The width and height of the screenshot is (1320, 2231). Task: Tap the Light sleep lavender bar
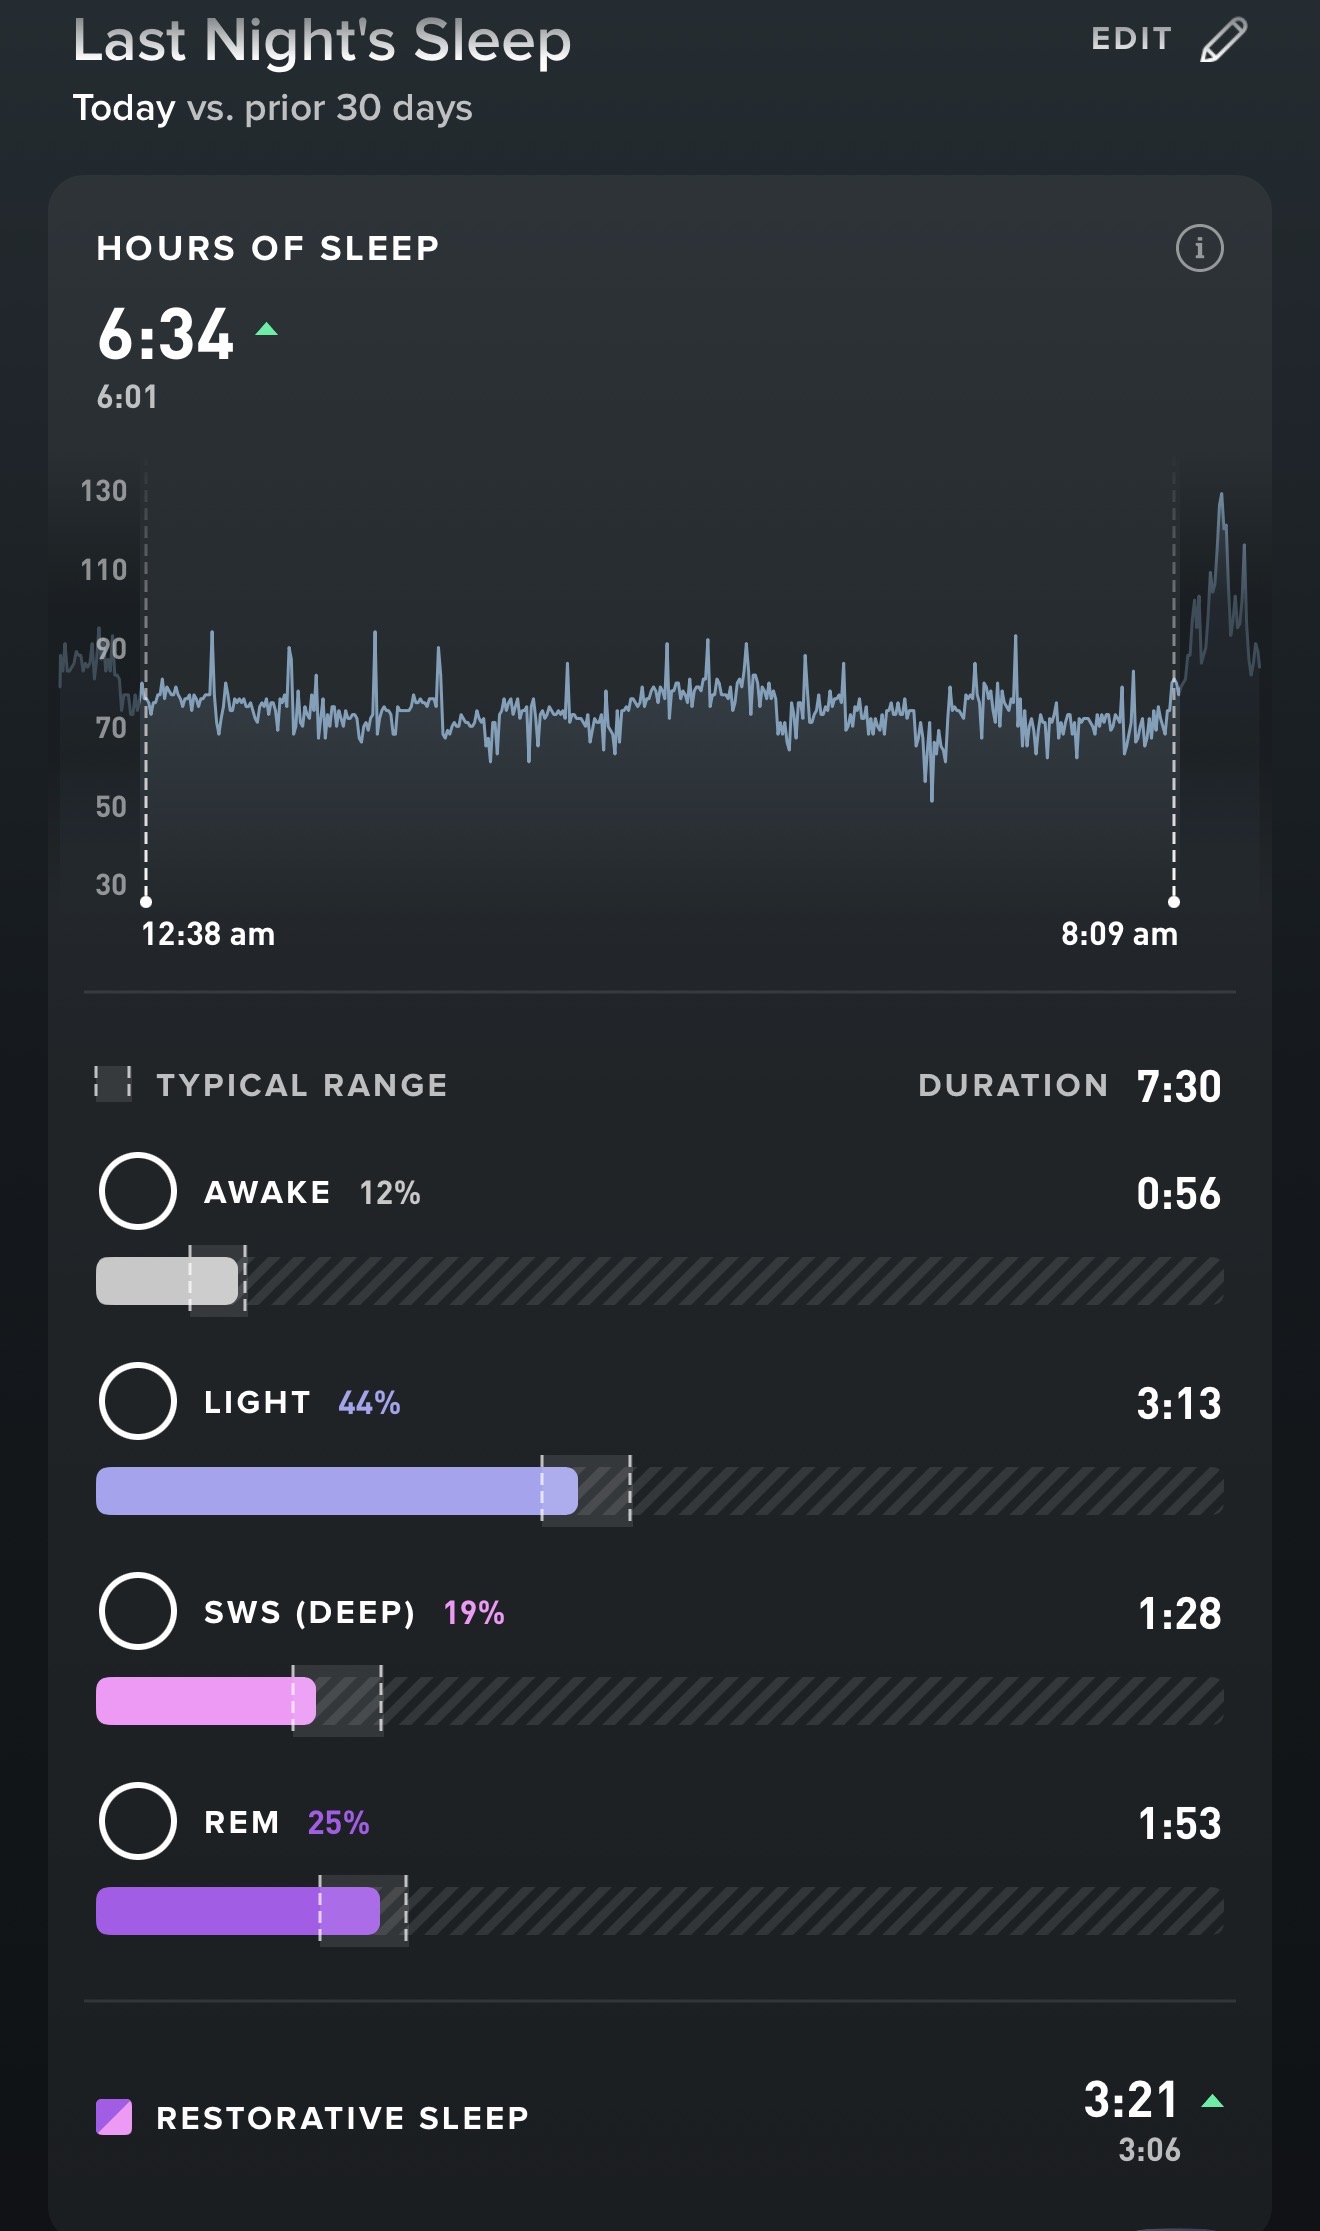coord(336,1491)
